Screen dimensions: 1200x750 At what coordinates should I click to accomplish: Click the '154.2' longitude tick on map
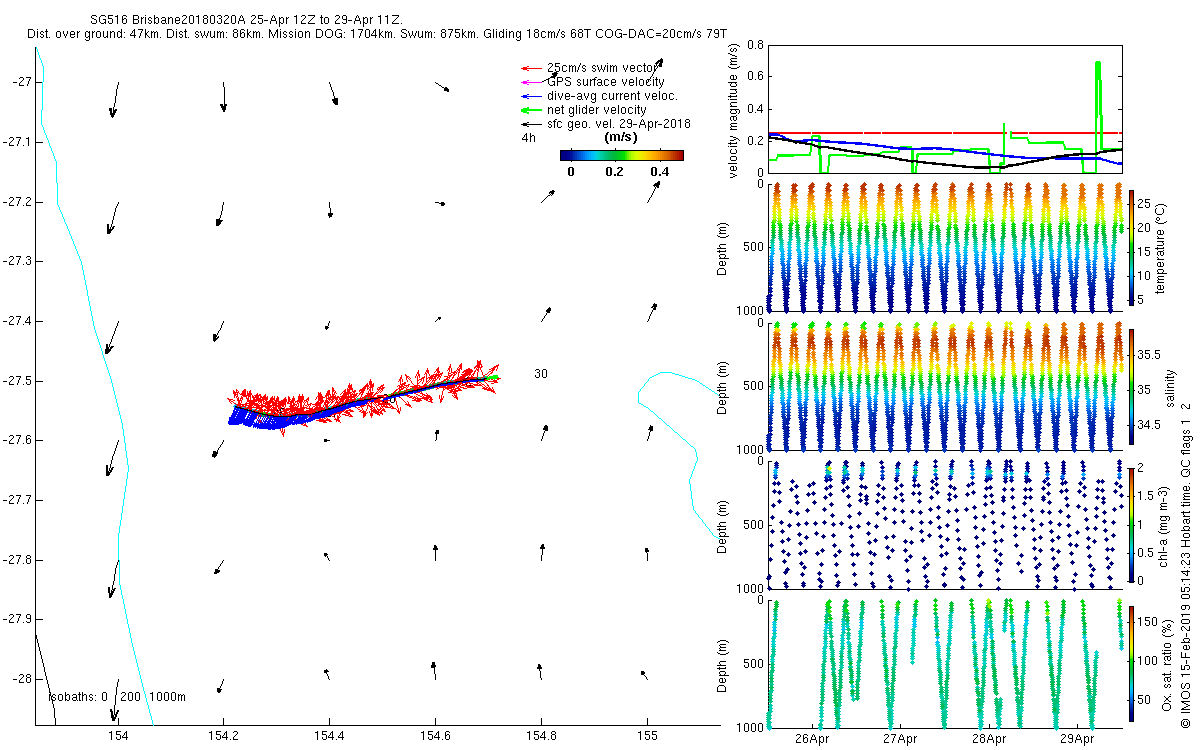[x=223, y=738]
